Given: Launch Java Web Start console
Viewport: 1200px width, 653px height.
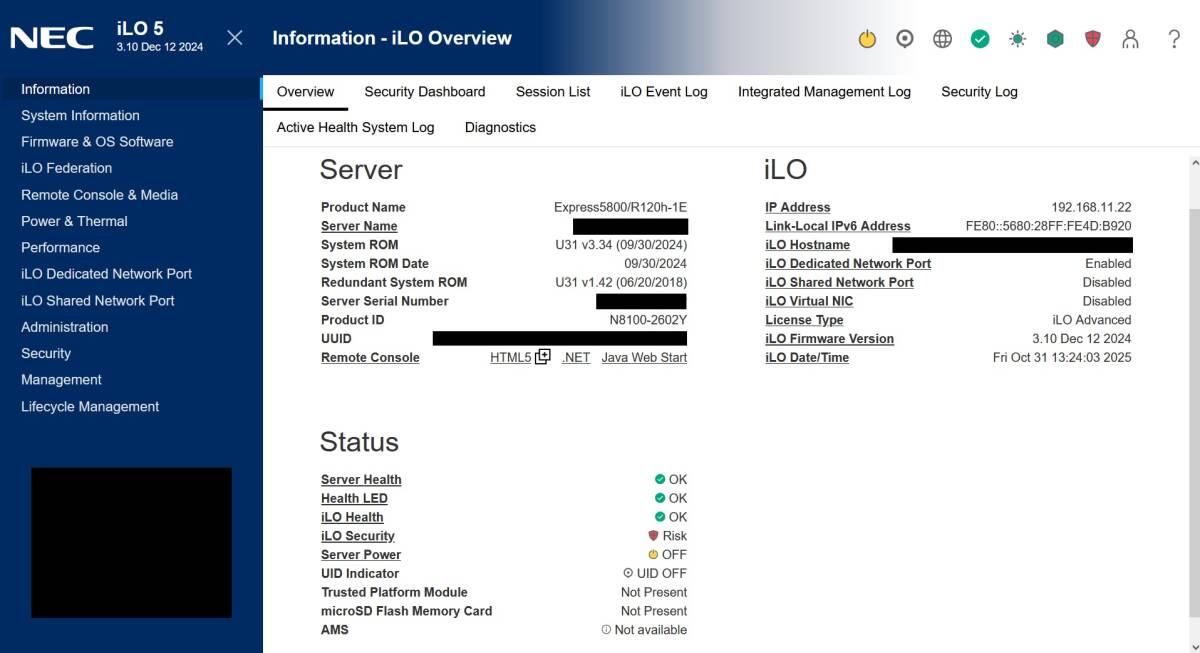Looking at the screenshot, I should coord(644,358).
